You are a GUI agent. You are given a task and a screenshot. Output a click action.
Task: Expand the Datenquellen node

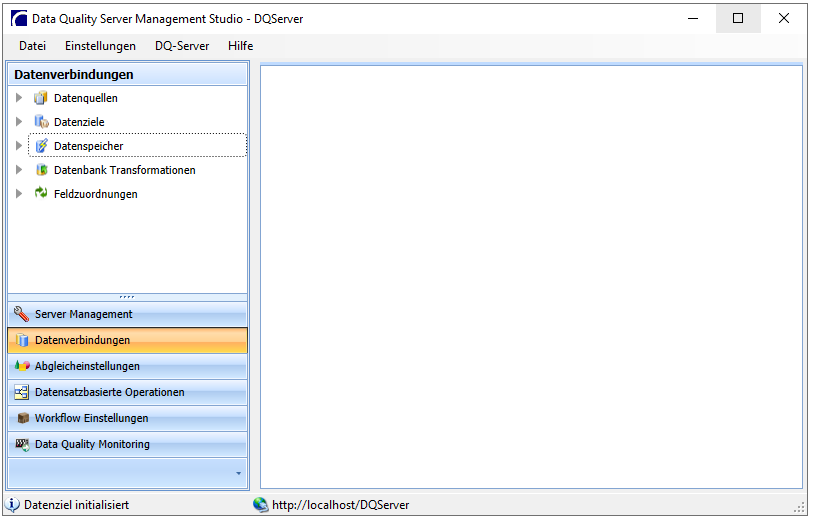click(x=19, y=98)
